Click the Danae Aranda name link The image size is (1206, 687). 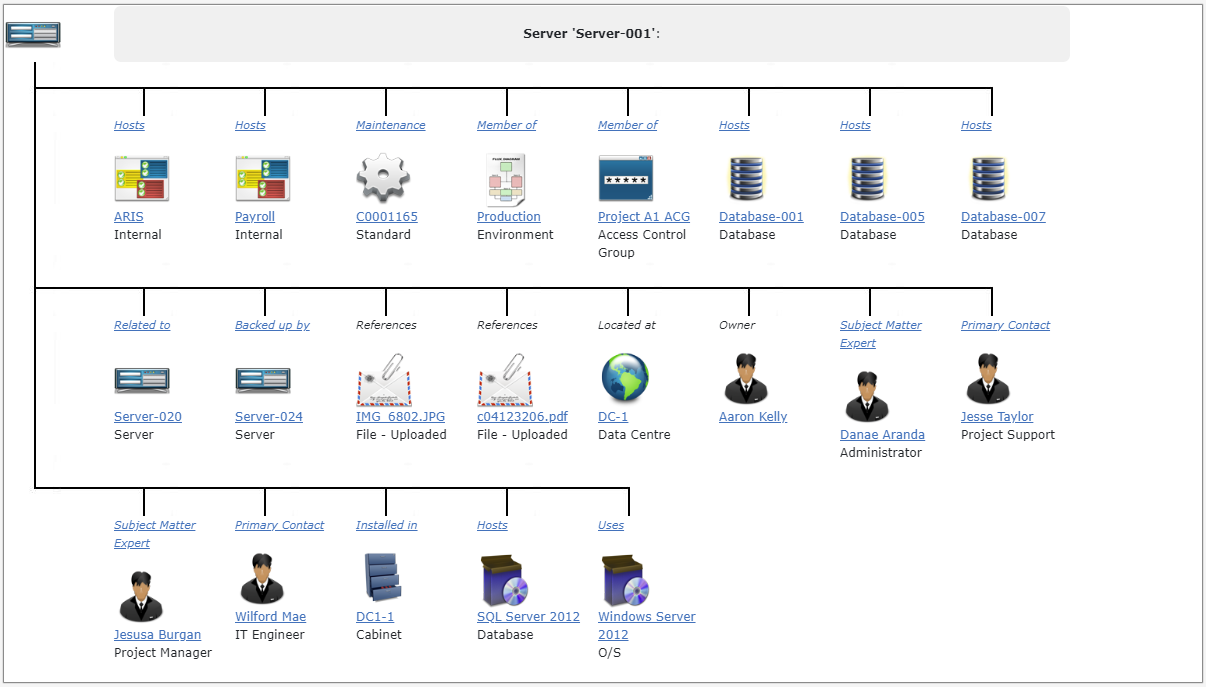click(882, 435)
